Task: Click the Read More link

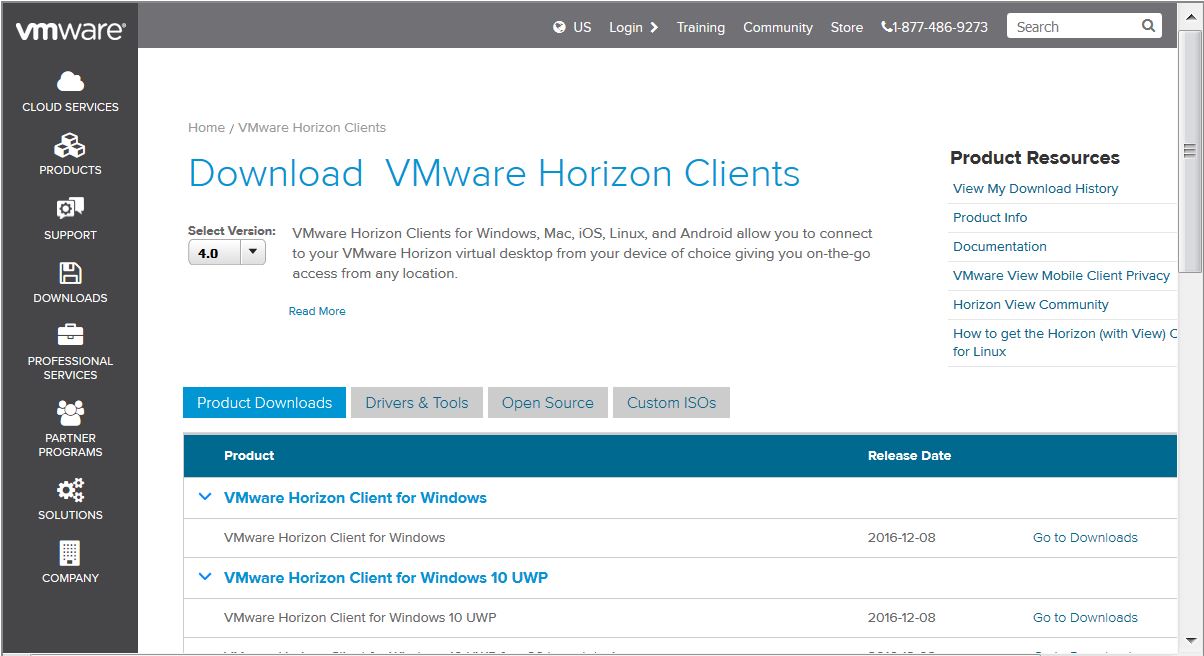Action: point(317,311)
